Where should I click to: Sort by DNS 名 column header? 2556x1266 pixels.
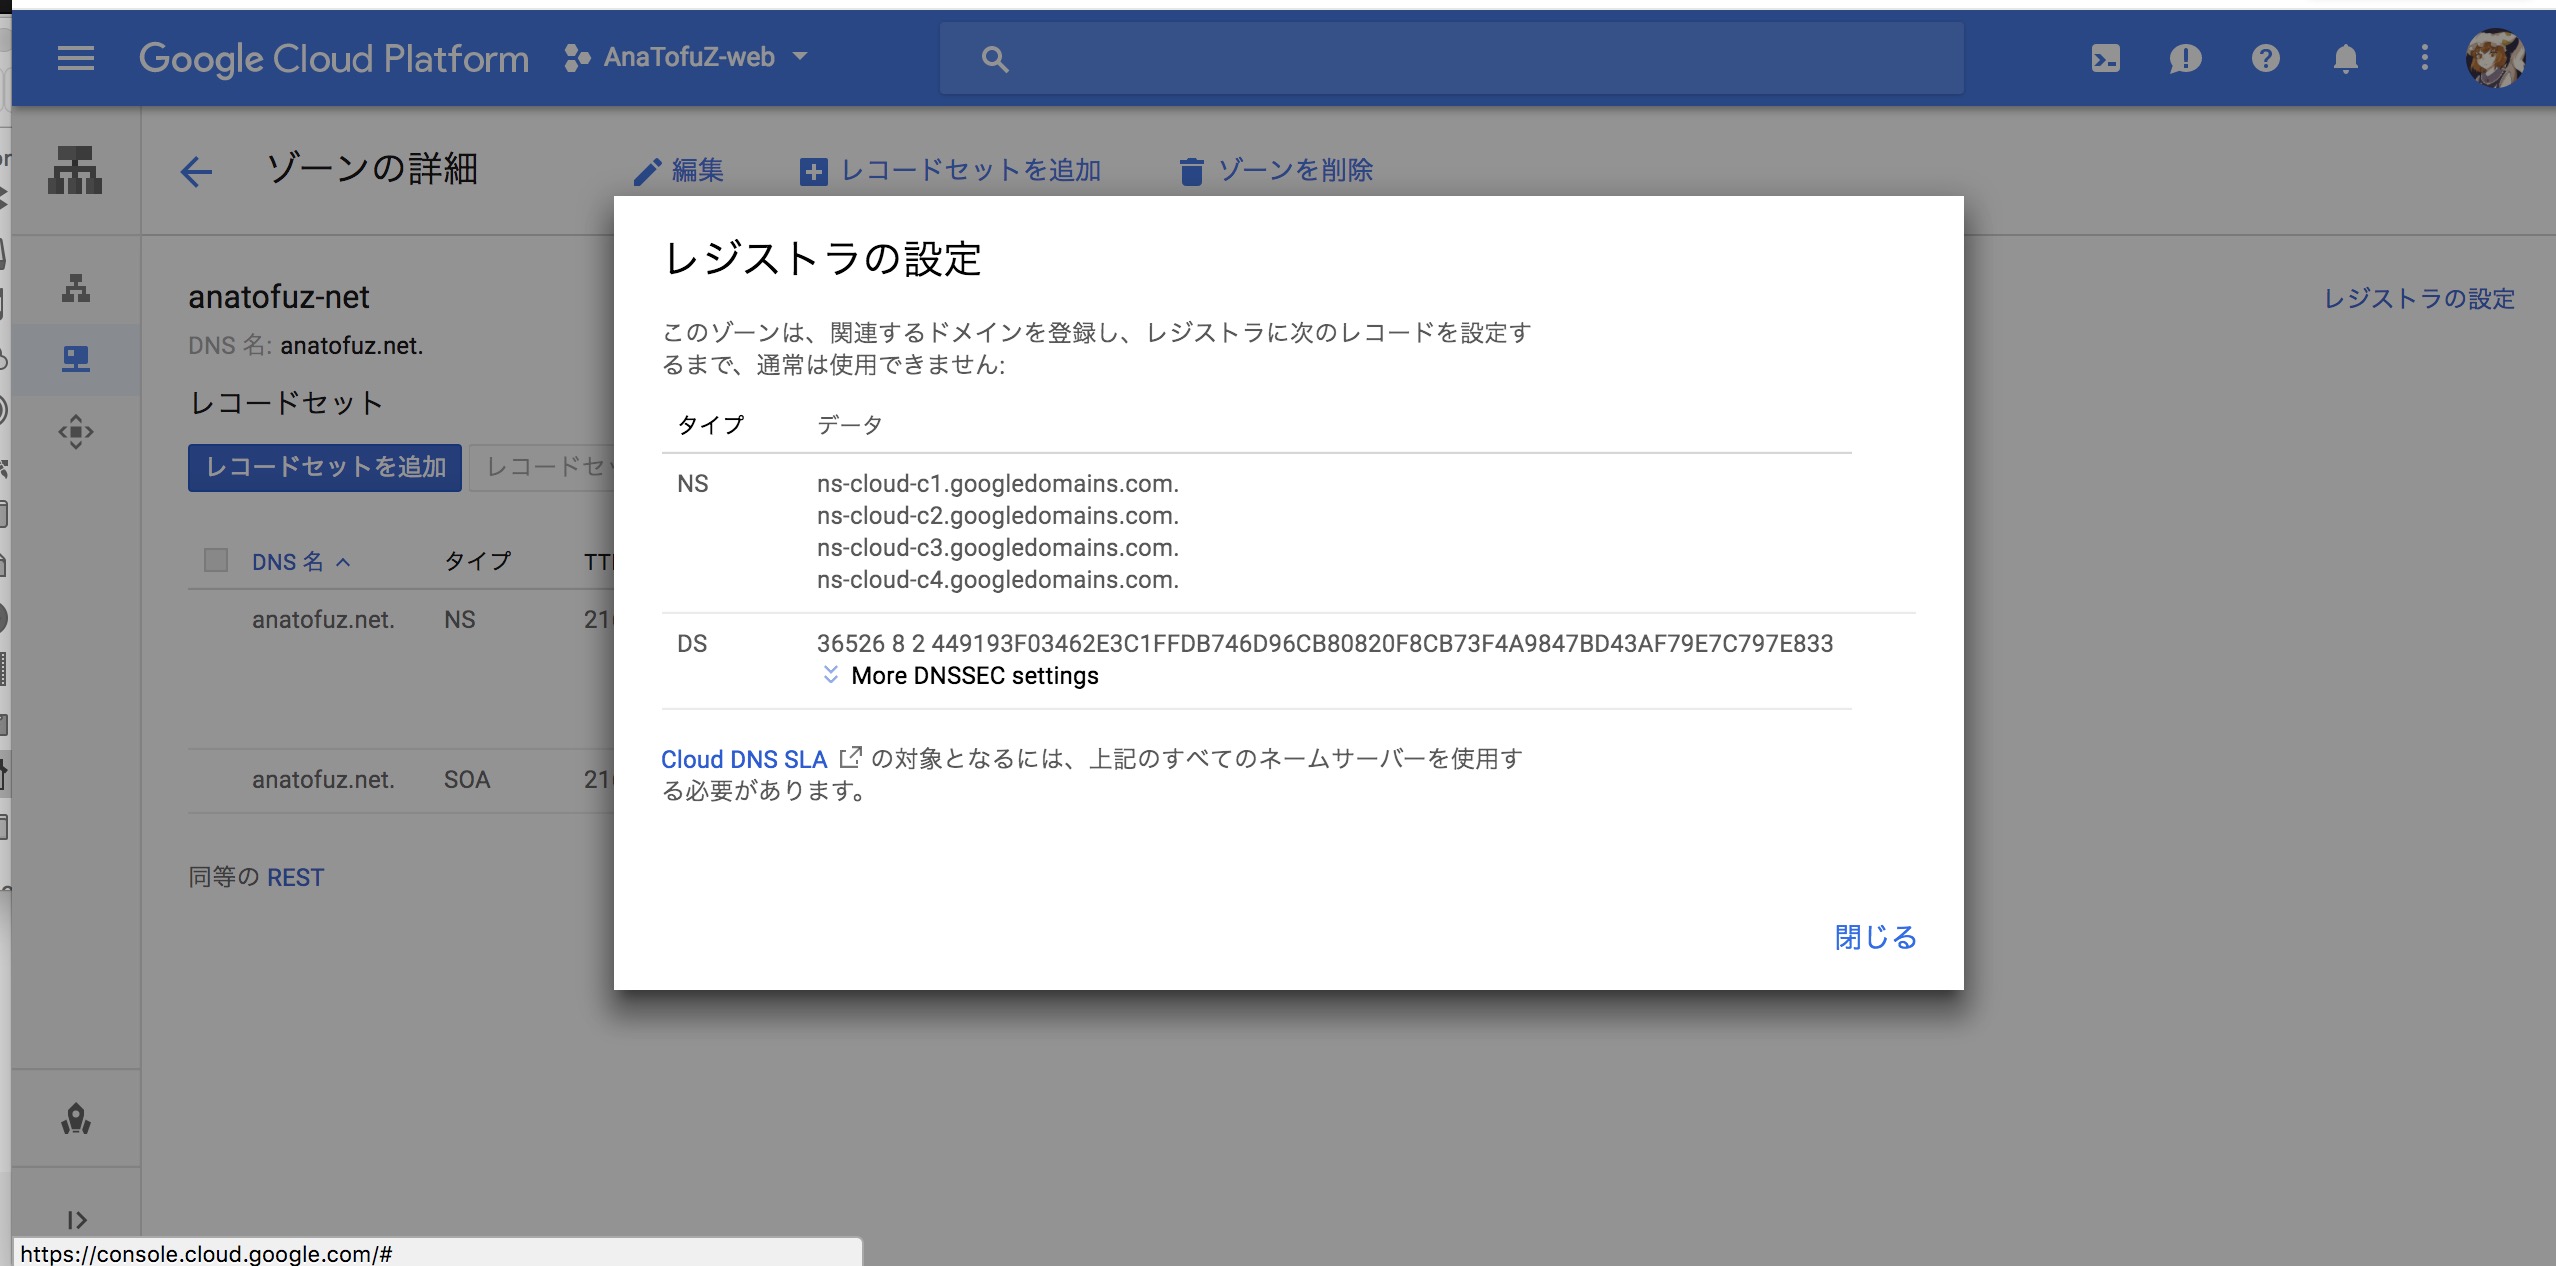[288, 562]
